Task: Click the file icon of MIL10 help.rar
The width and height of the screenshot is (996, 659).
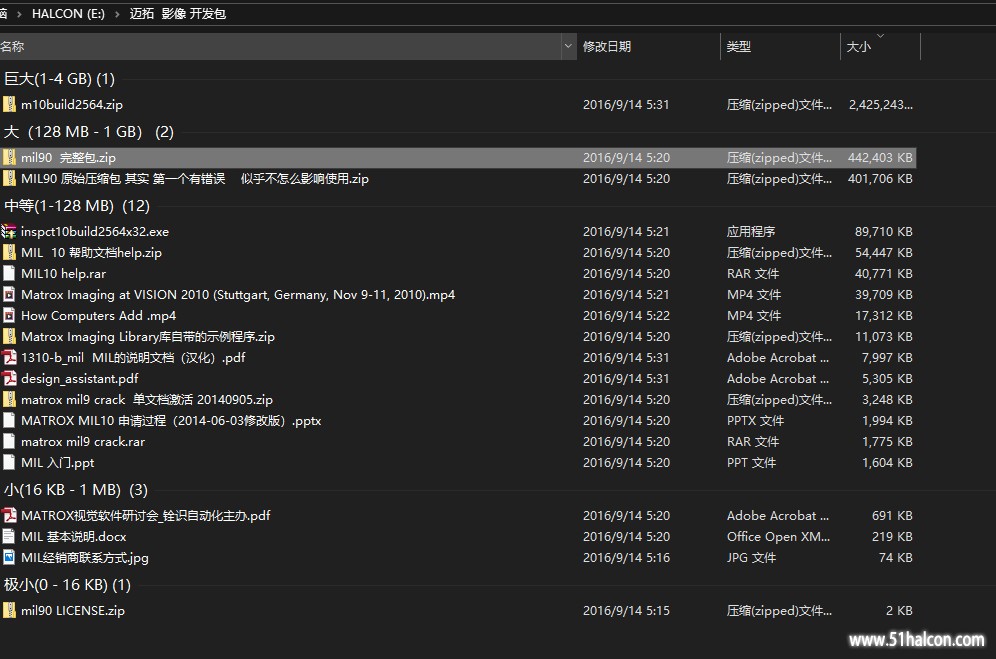Action: point(9,273)
